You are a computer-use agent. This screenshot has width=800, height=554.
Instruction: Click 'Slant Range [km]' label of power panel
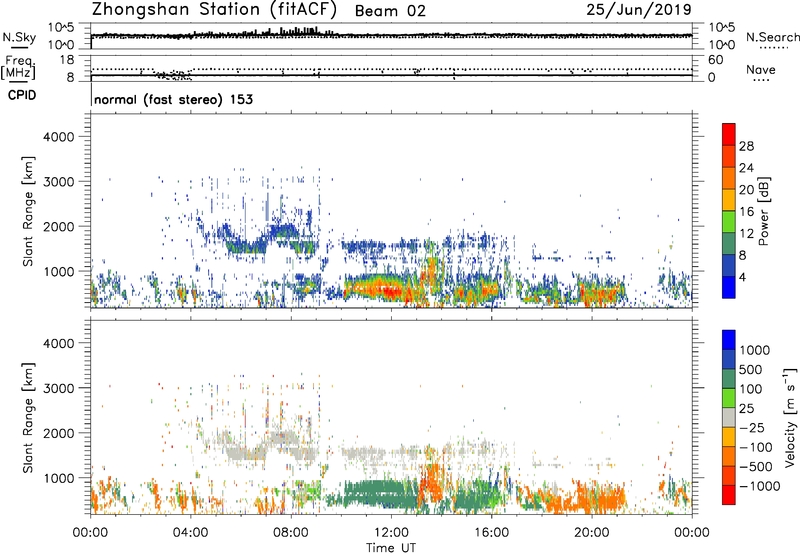(28, 211)
